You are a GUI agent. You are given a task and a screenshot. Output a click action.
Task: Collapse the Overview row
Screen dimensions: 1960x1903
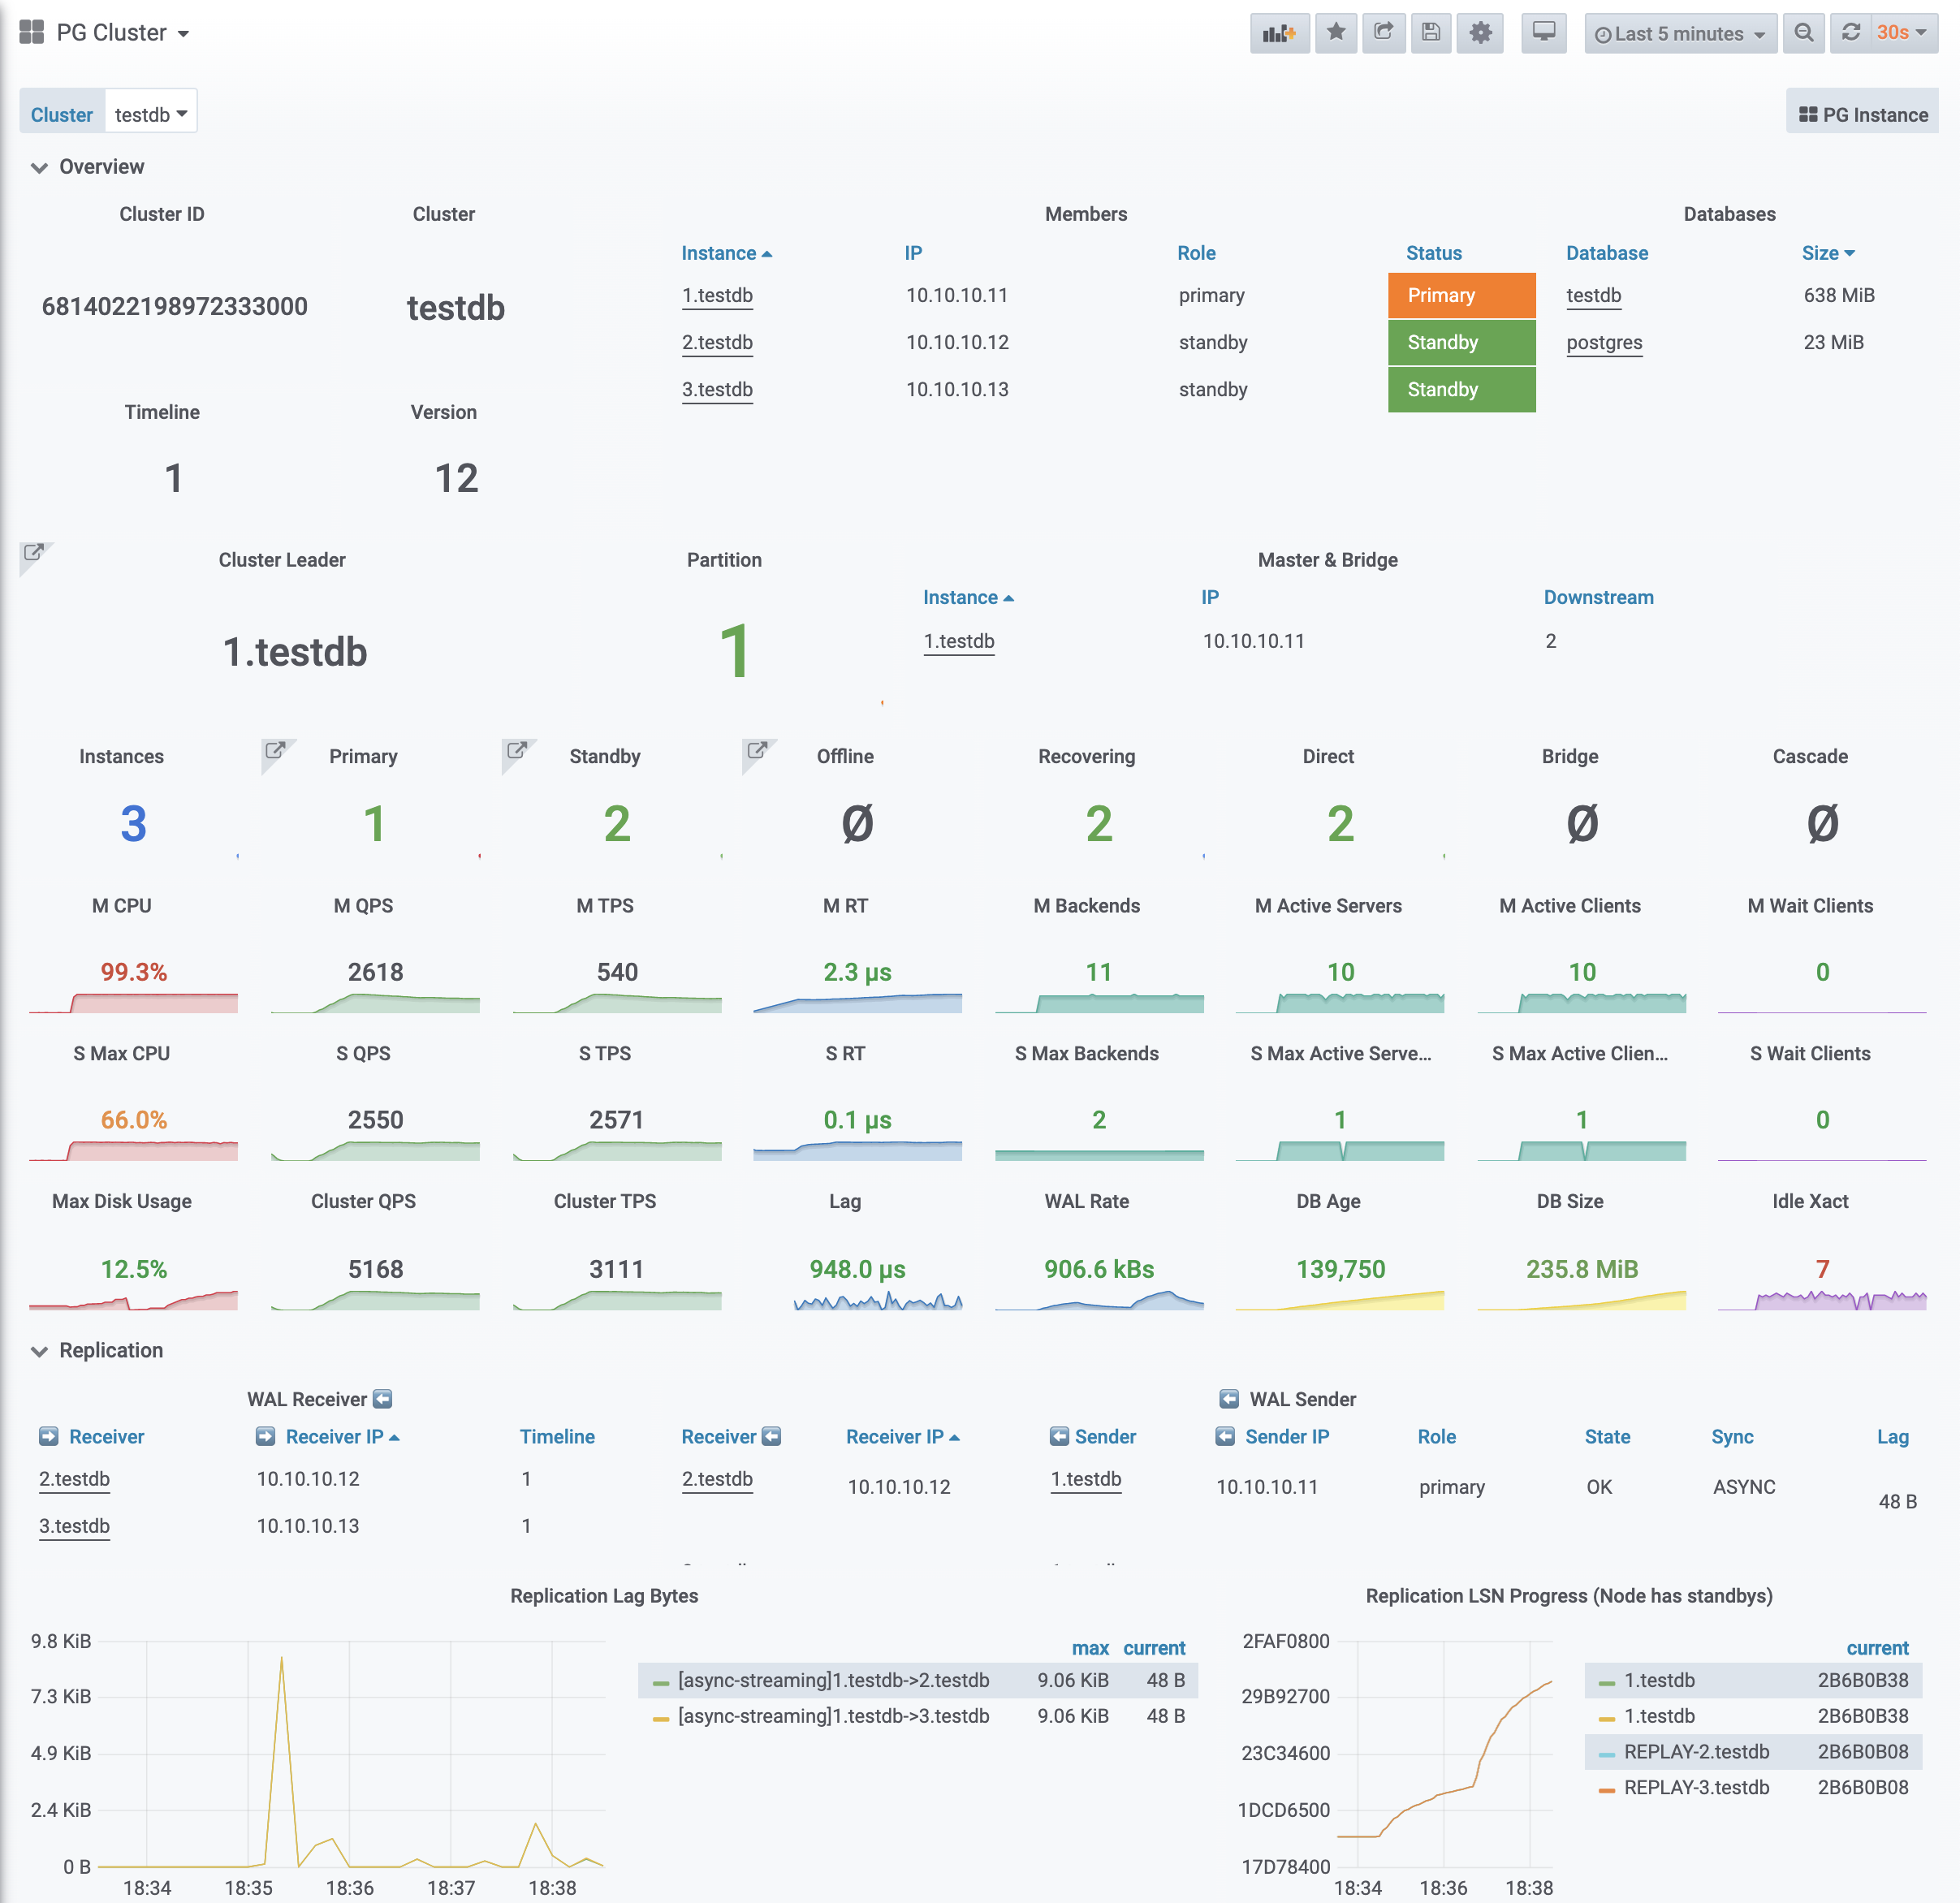pyautogui.click(x=100, y=167)
